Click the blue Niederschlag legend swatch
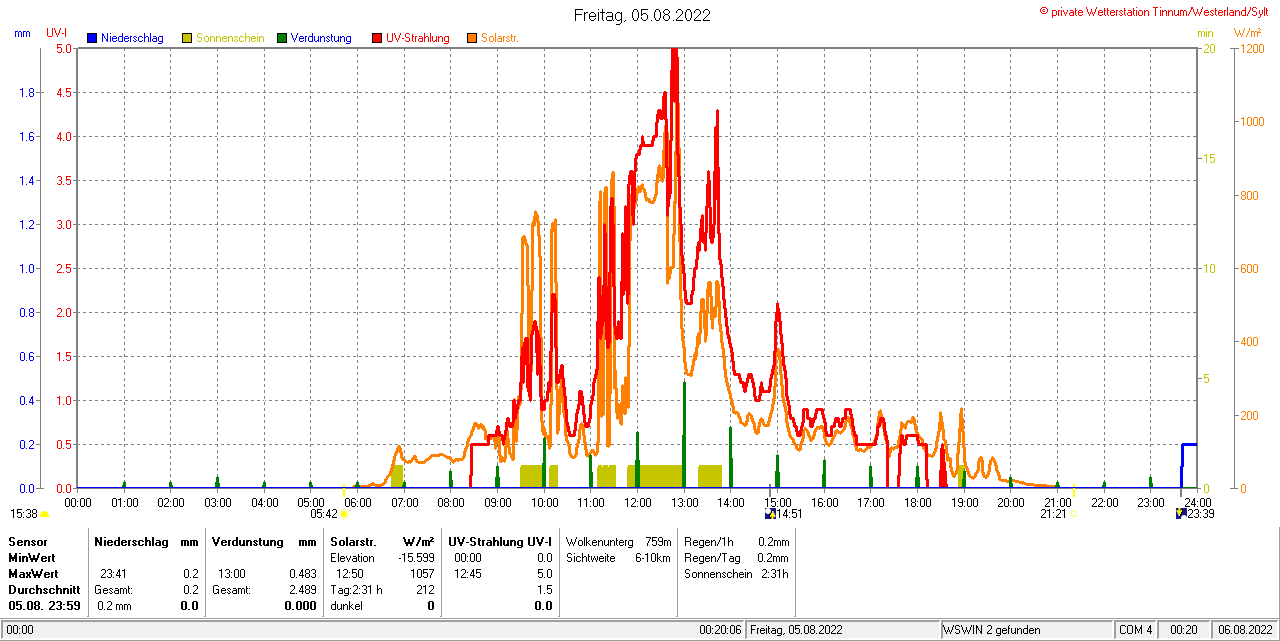1280x641 pixels. (92, 38)
